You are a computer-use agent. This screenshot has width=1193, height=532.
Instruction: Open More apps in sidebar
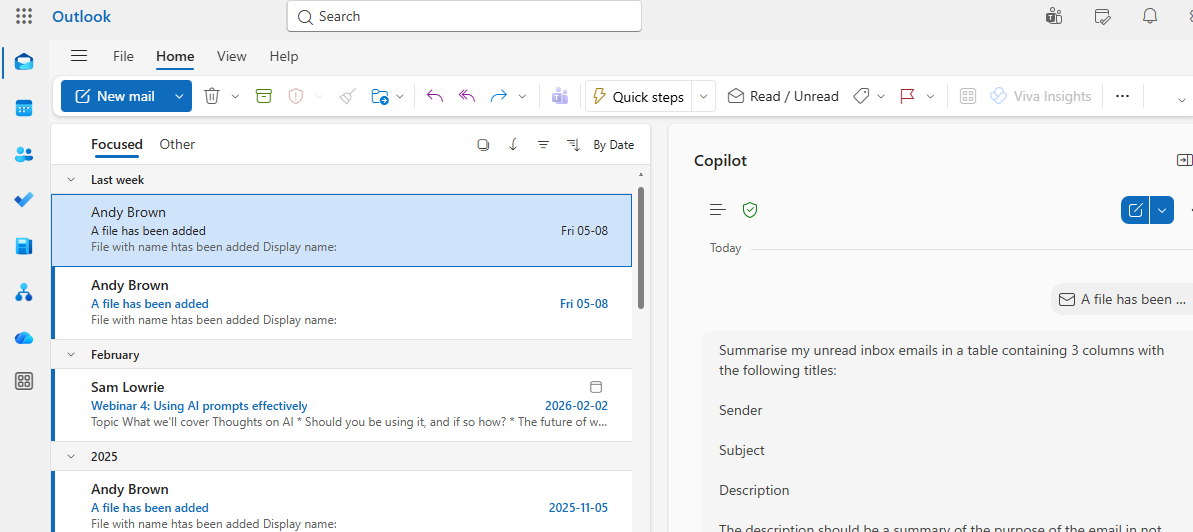tap(24, 382)
